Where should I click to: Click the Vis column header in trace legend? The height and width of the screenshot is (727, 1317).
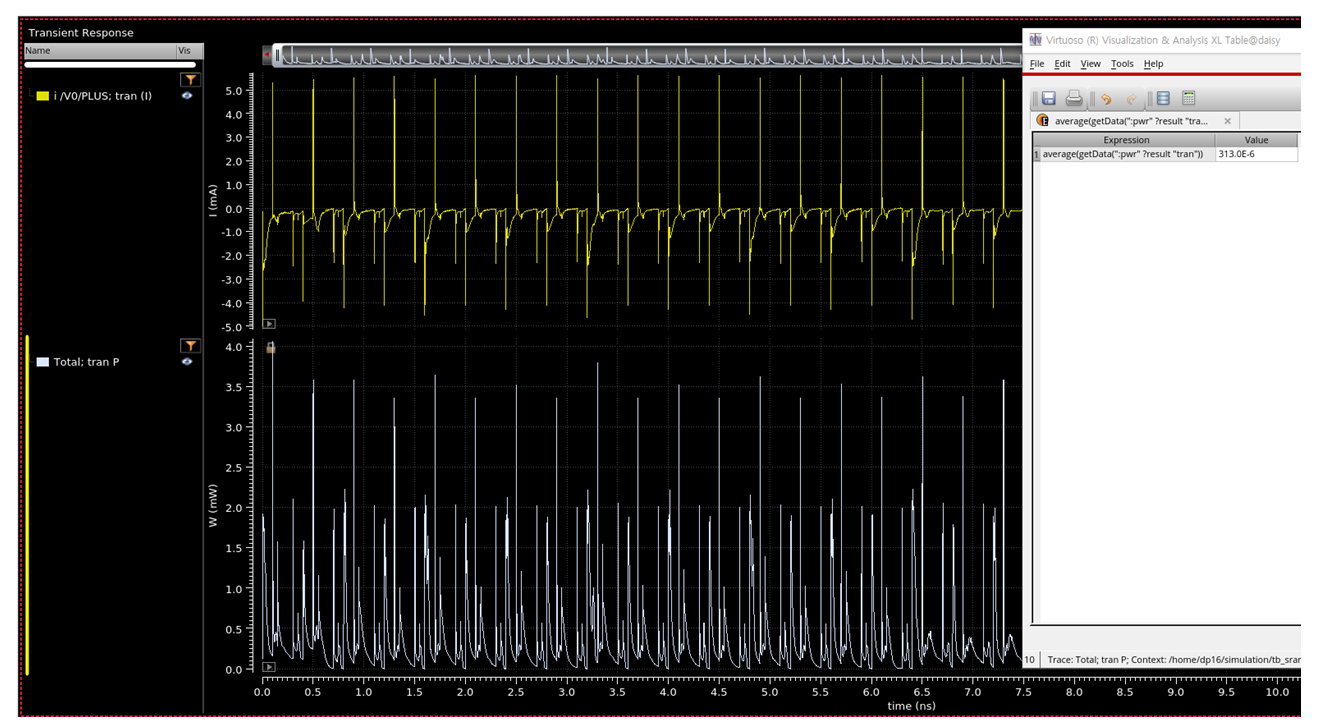tap(189, 51)
